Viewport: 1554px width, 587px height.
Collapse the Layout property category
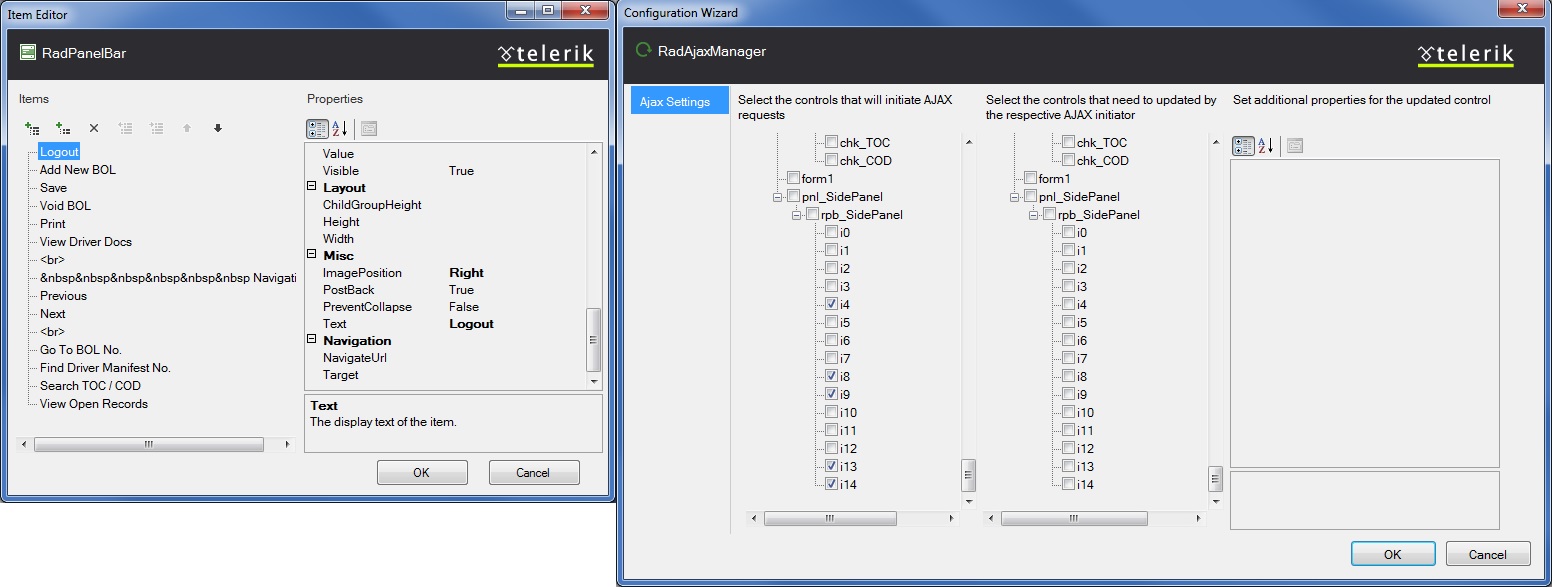tap(312, 187)
